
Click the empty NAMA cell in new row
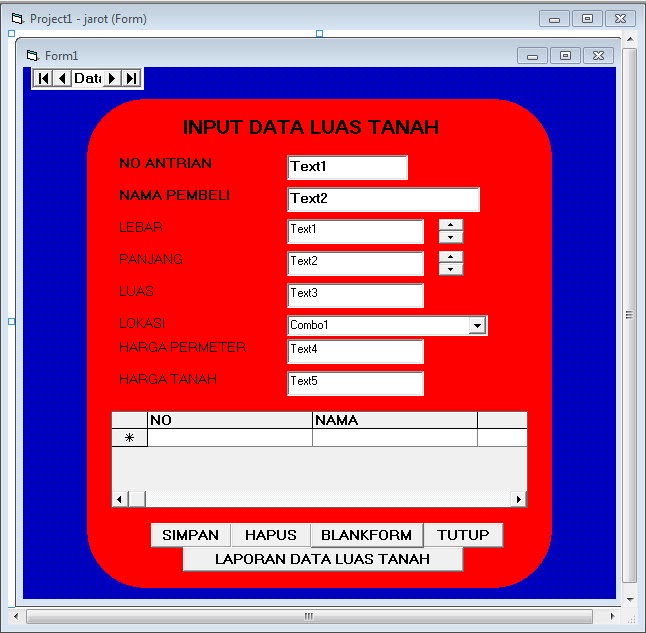395,438
